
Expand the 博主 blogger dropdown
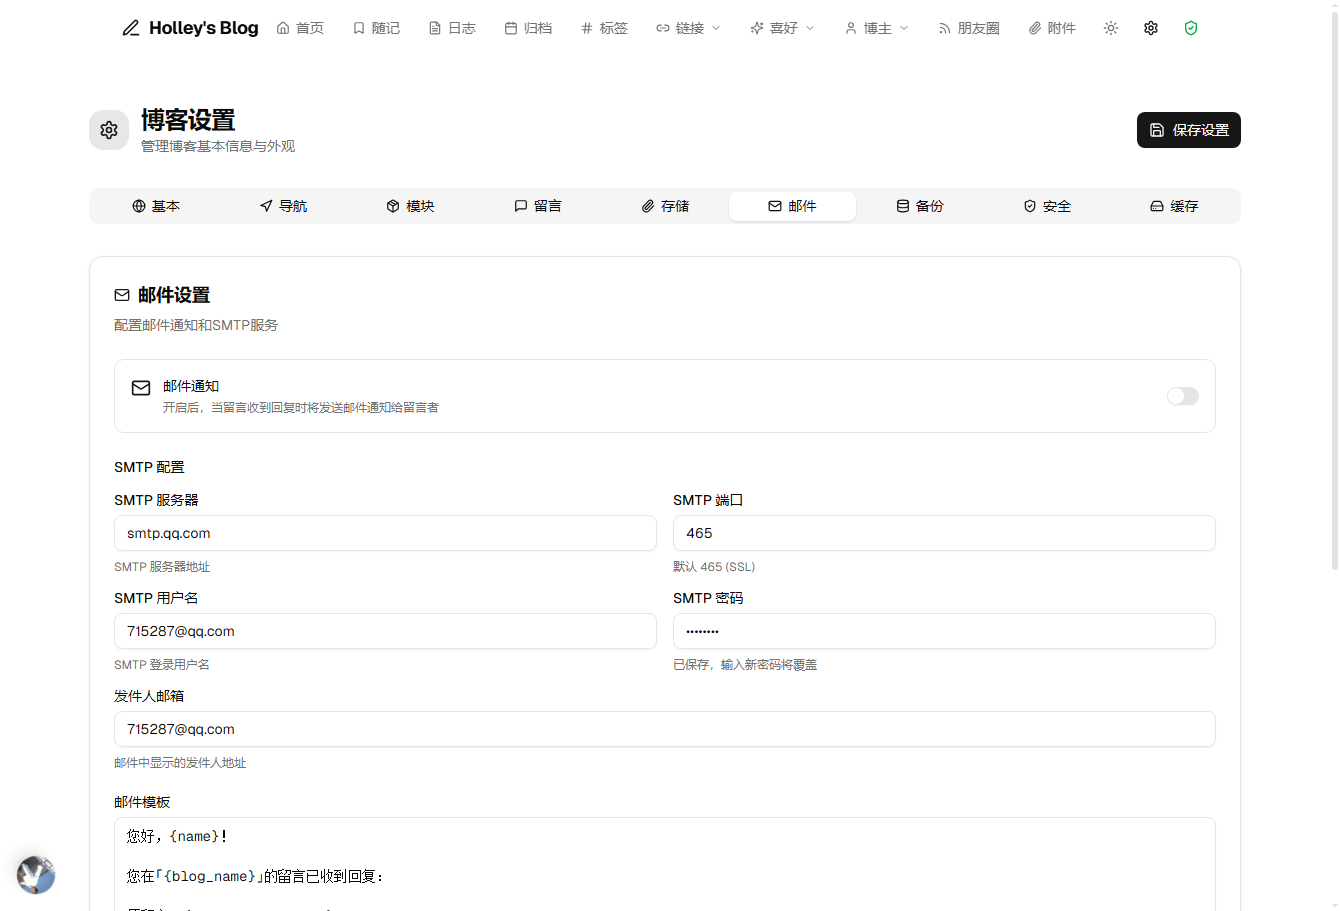[876, 28]
